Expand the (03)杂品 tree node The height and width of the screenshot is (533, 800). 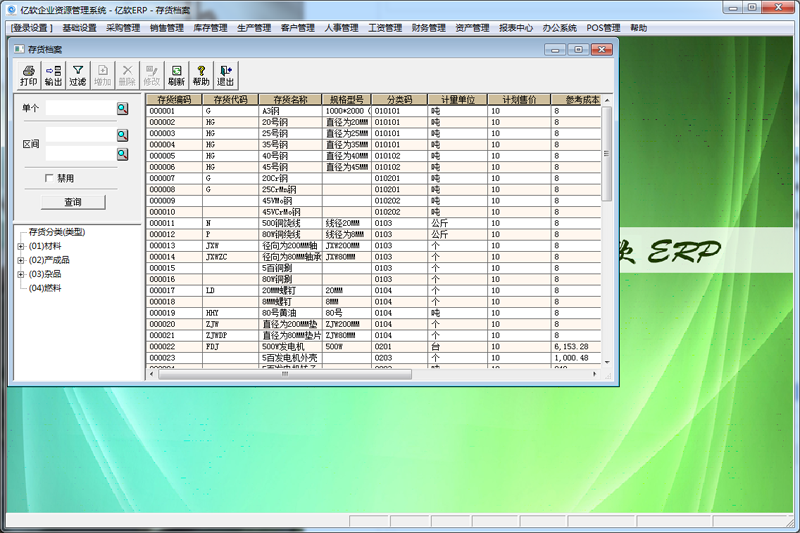(x=20, y=274)
